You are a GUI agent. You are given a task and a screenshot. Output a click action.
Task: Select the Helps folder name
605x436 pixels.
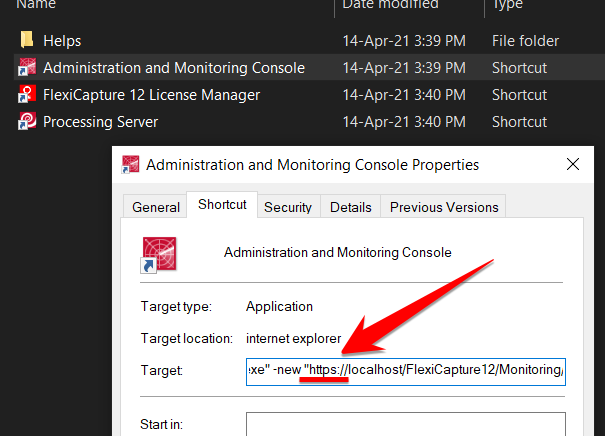tap(62, 41)
